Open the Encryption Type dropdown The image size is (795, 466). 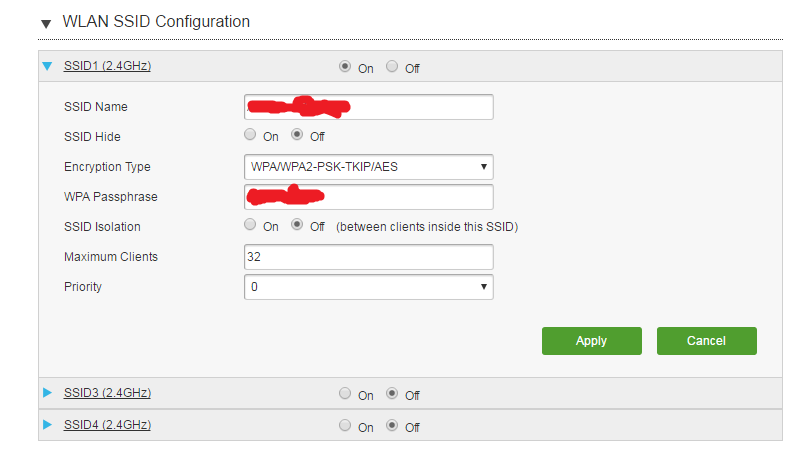click(x=369, y=167)
